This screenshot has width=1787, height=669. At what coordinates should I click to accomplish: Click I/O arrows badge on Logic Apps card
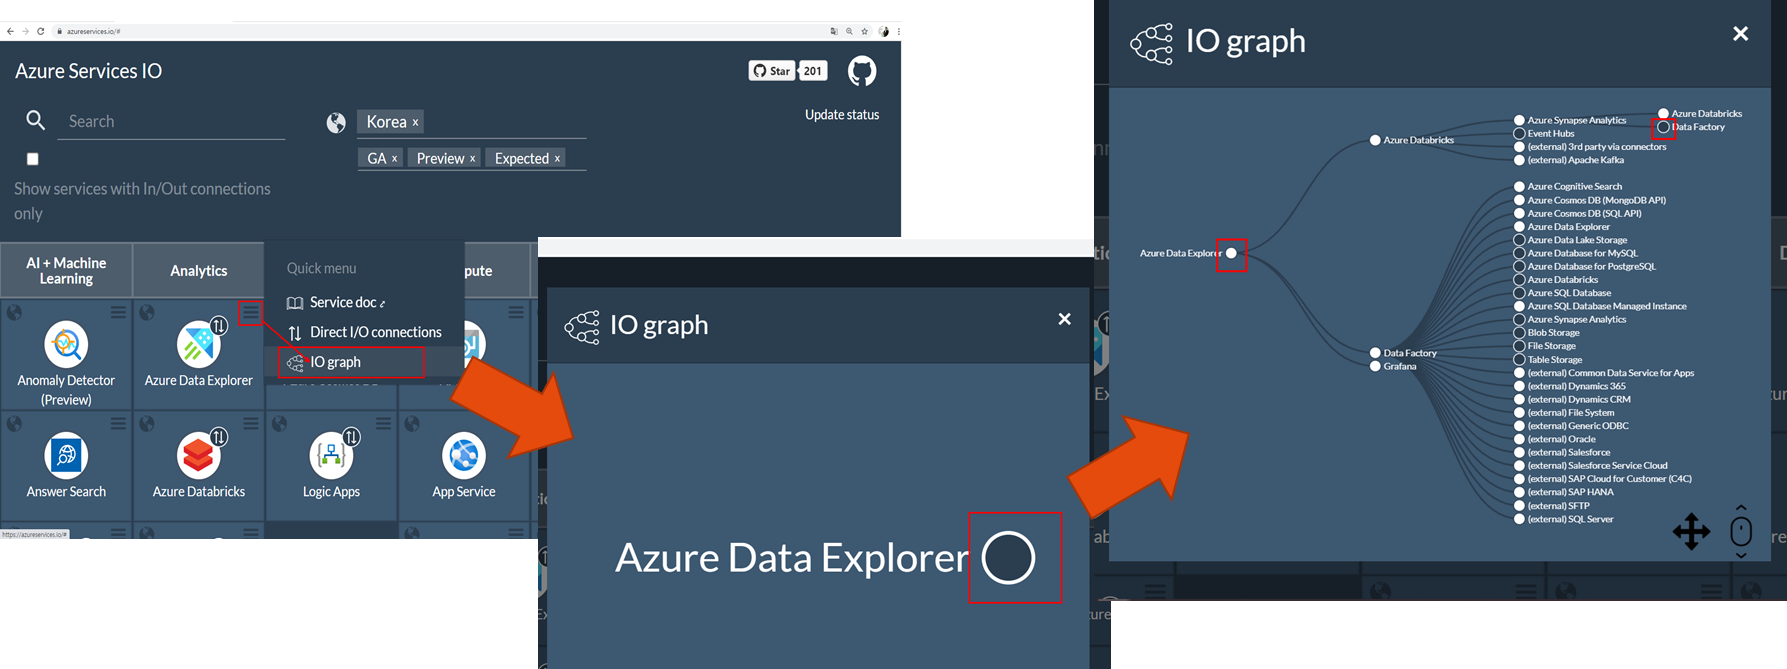point(351,437)
